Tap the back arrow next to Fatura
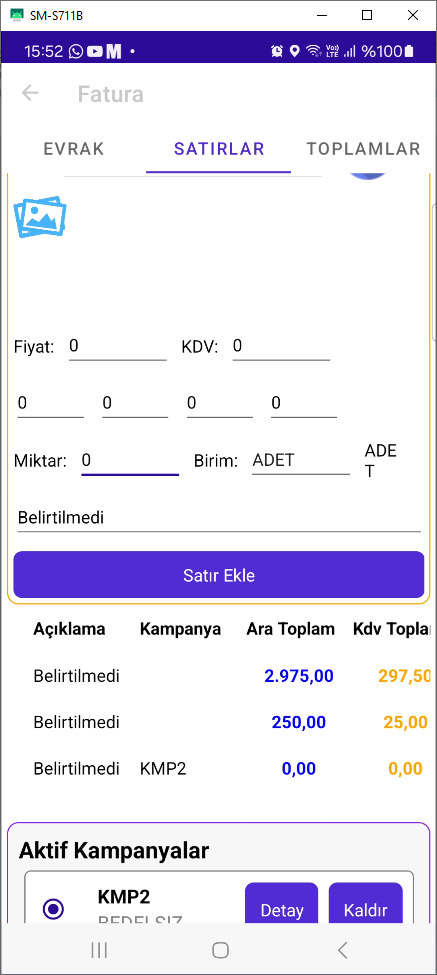 click(x=30, y=93)
